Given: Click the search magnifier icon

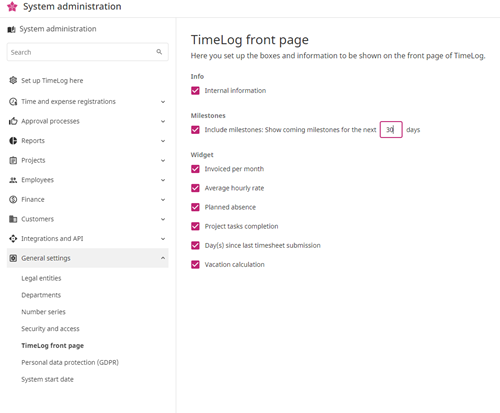Looking at the screenshot, I should pyautogui.click(x=159, y=52).
